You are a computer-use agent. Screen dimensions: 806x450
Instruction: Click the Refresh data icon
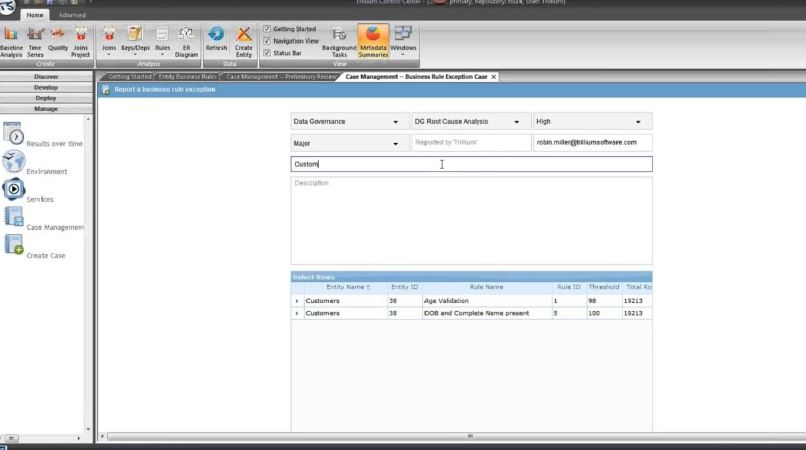point(216,39)
